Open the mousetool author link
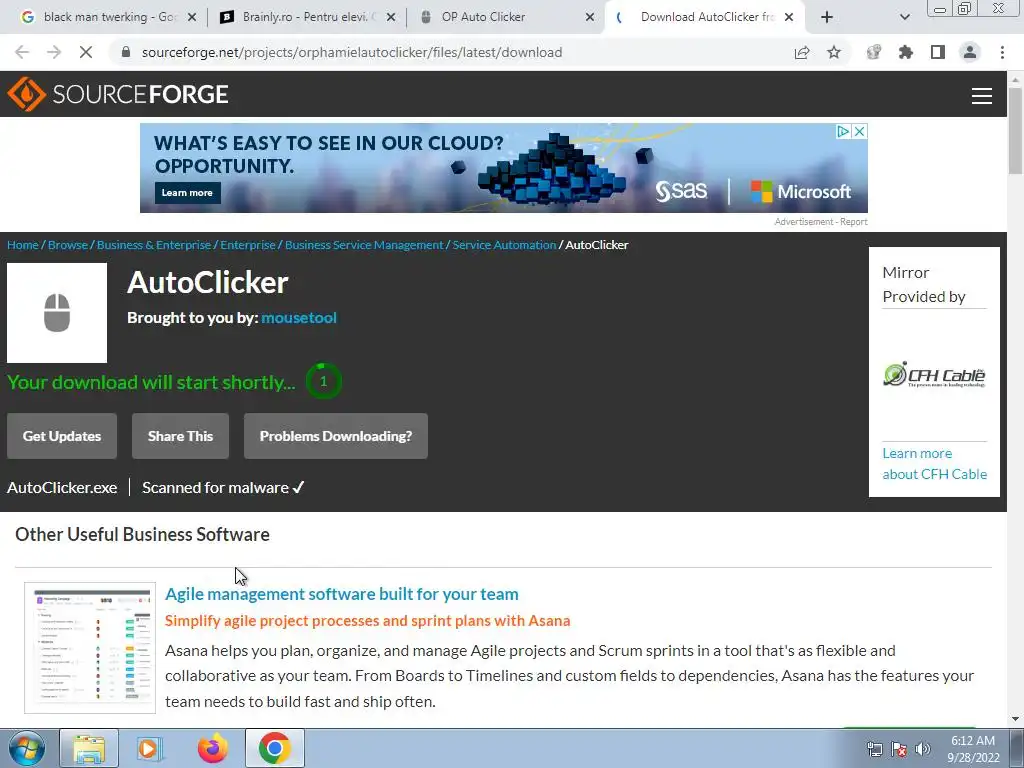 click(x=299, y=317)
